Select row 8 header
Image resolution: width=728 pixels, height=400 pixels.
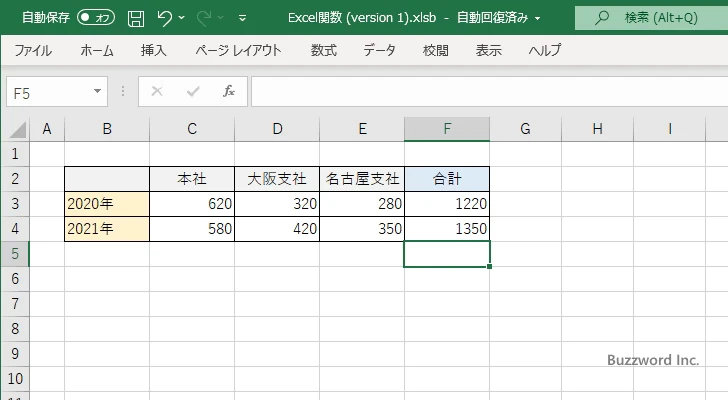click(x=15, y=329)
